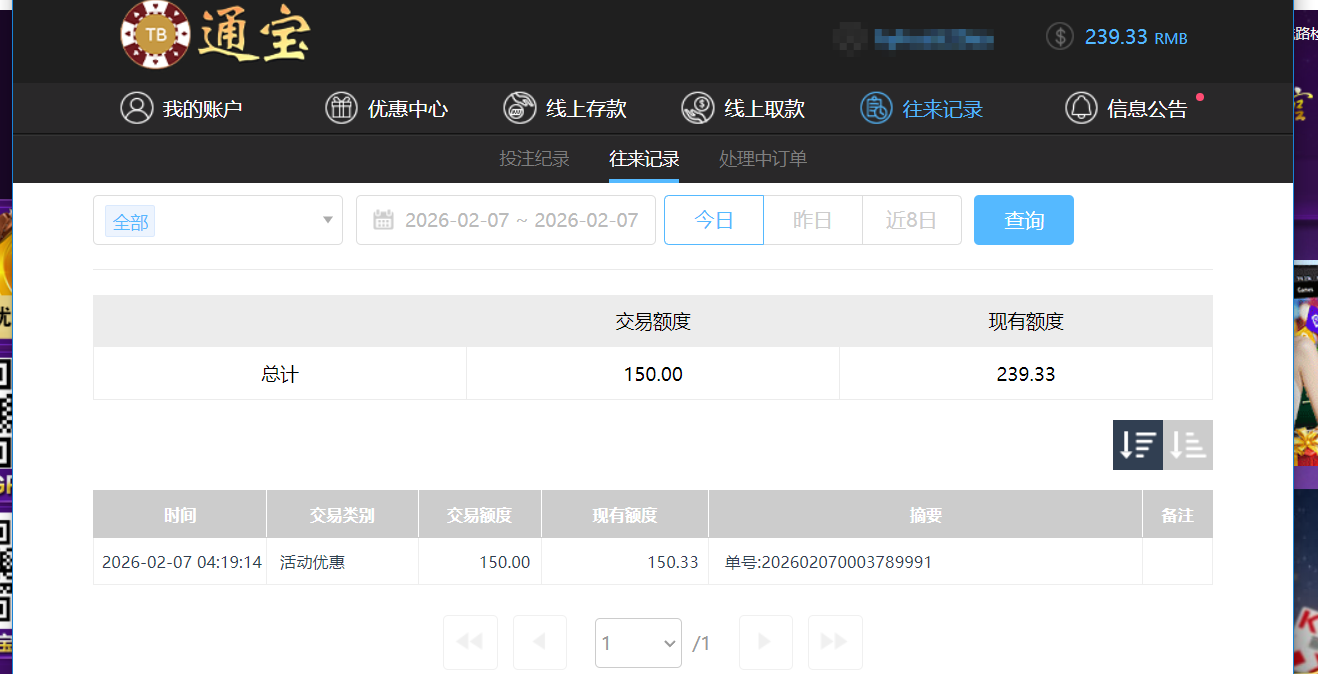Open the date range picker field

coord(505,219)
